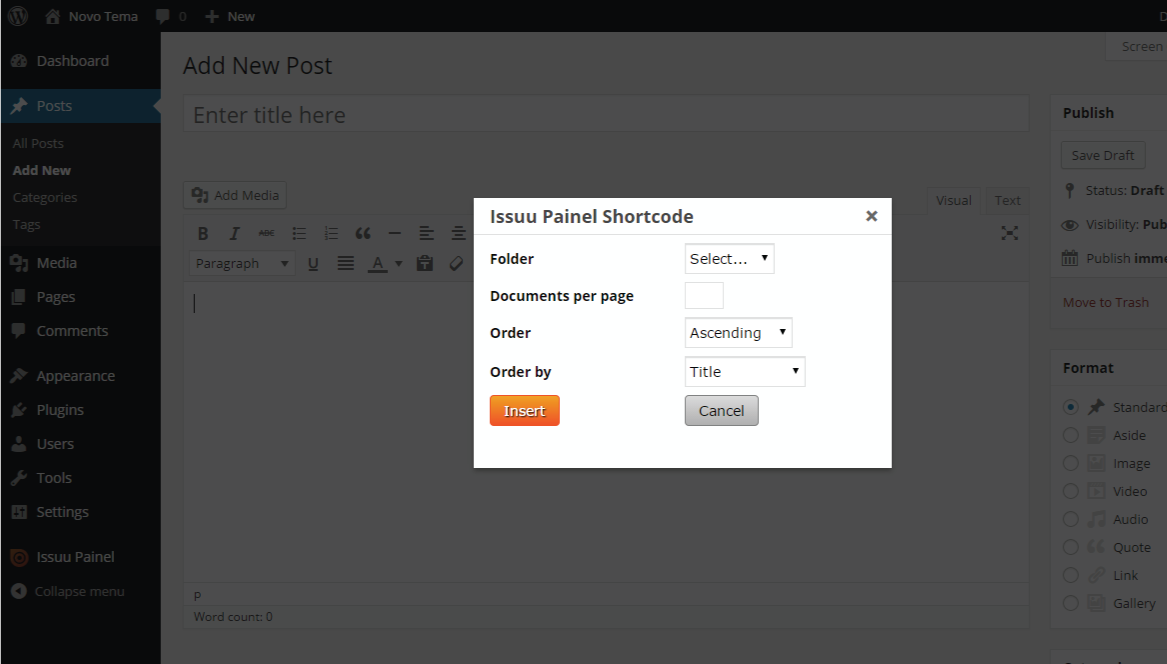
Task: Click the orange Insert button
Action: pos(525,411)
